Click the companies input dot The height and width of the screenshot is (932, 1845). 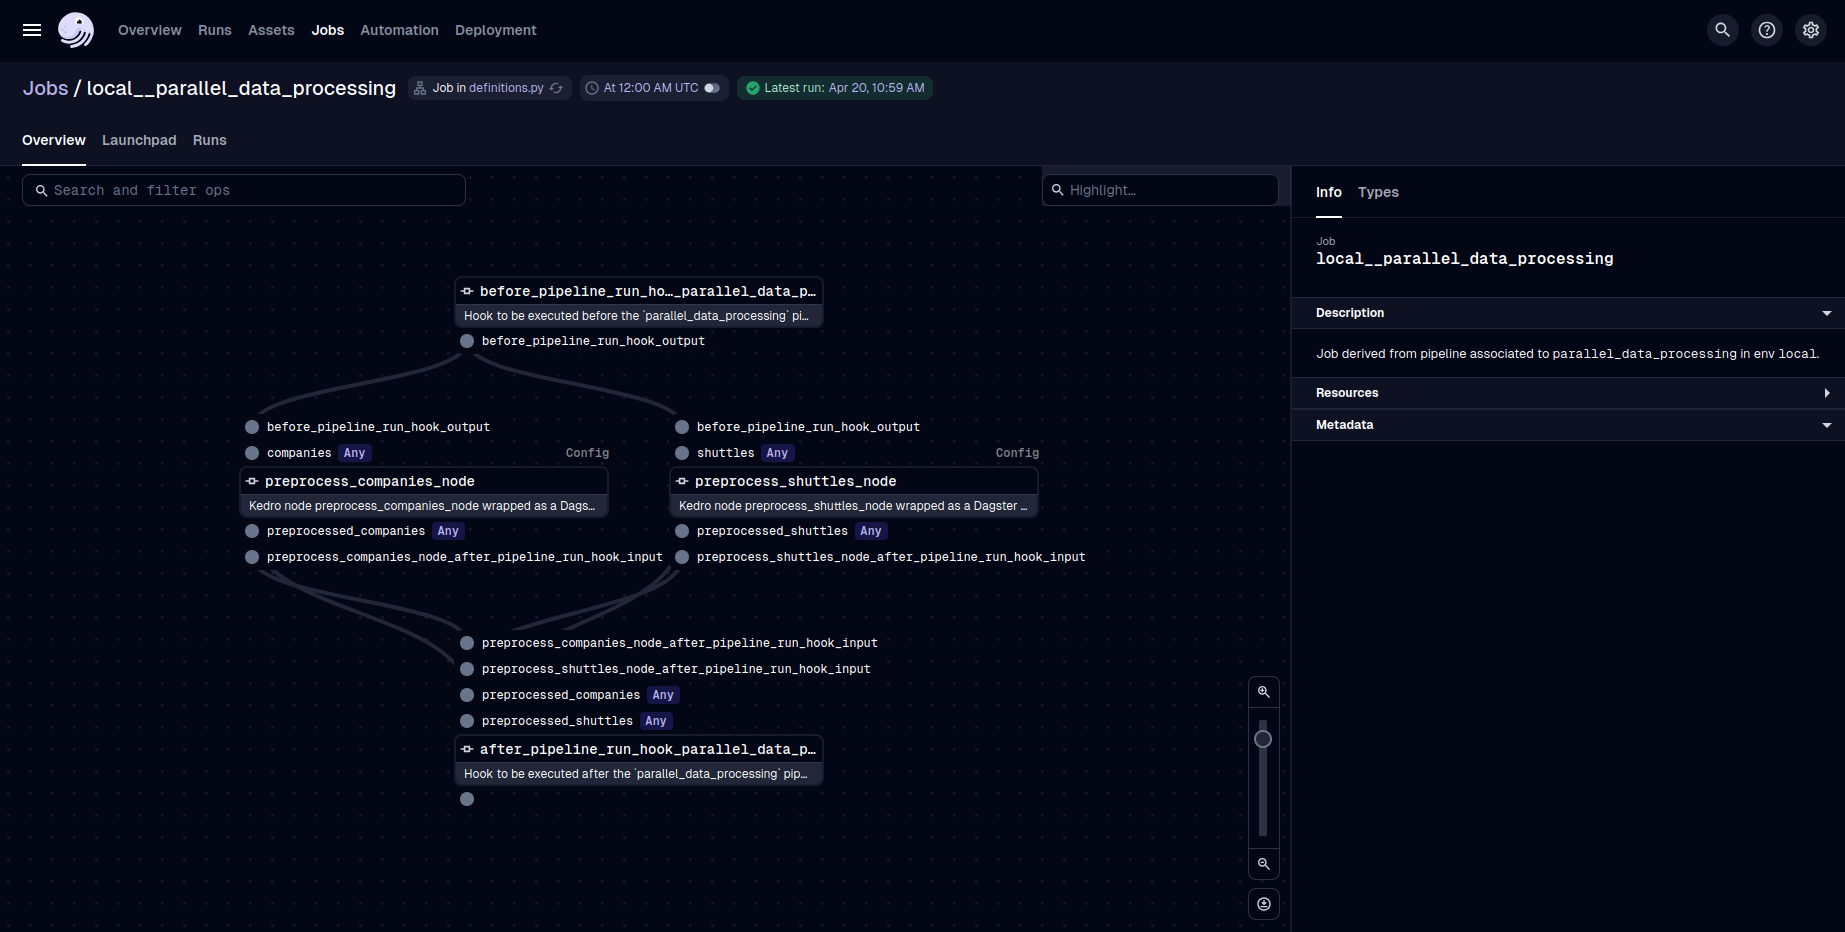[x=252, y=453]
